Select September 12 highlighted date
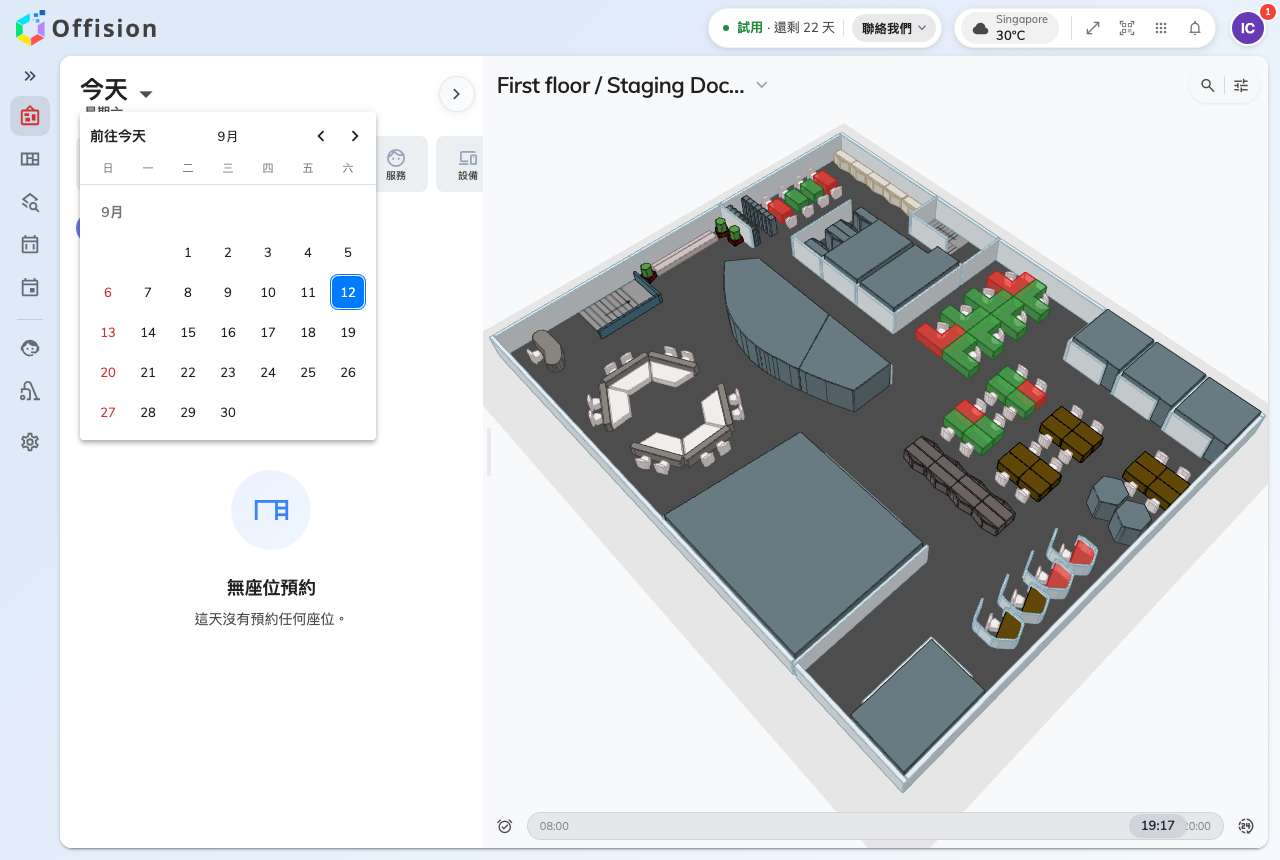 coord(348,292)
